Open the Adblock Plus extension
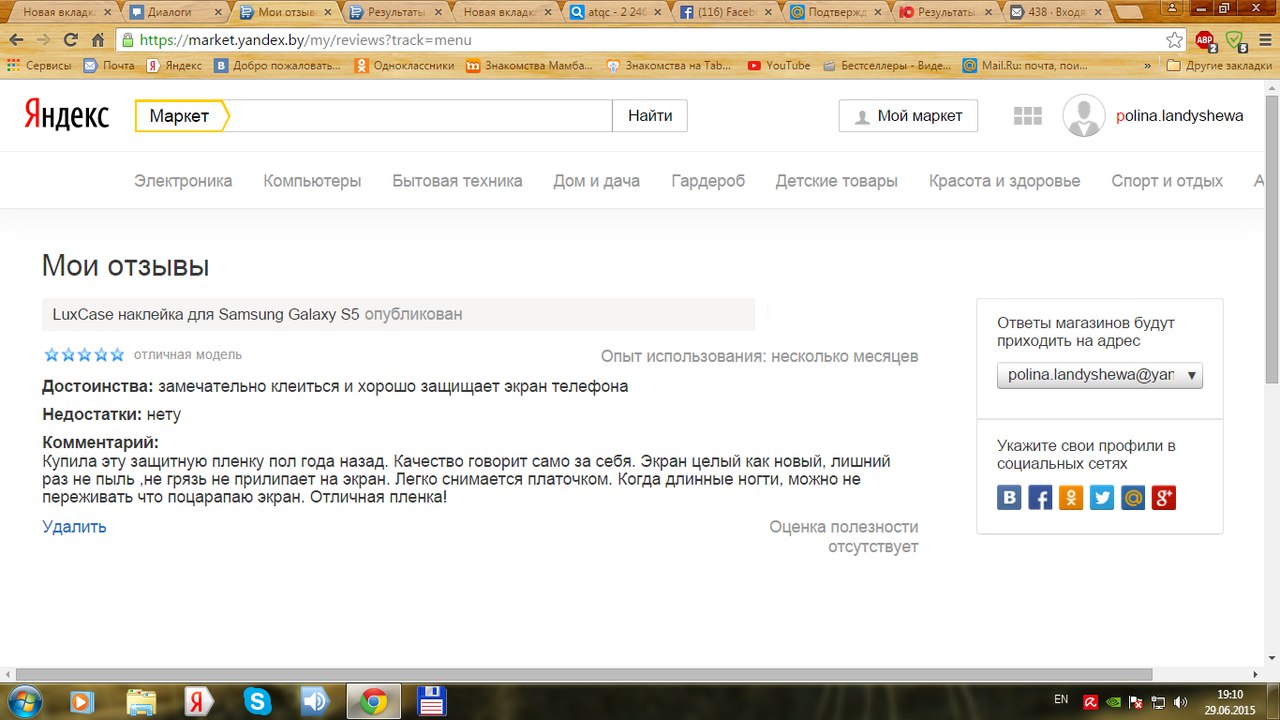Viewport: 1280px width, 720px height. pos(1205,41)
